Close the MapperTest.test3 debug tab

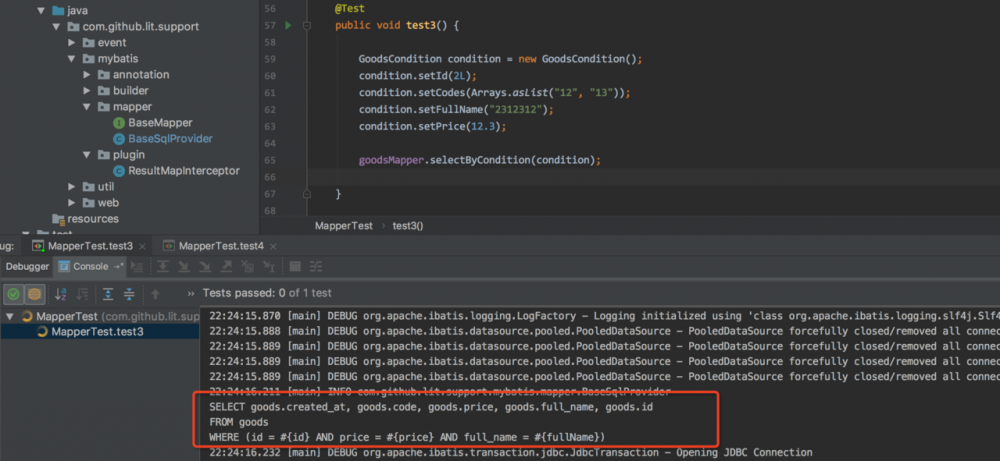142,246
